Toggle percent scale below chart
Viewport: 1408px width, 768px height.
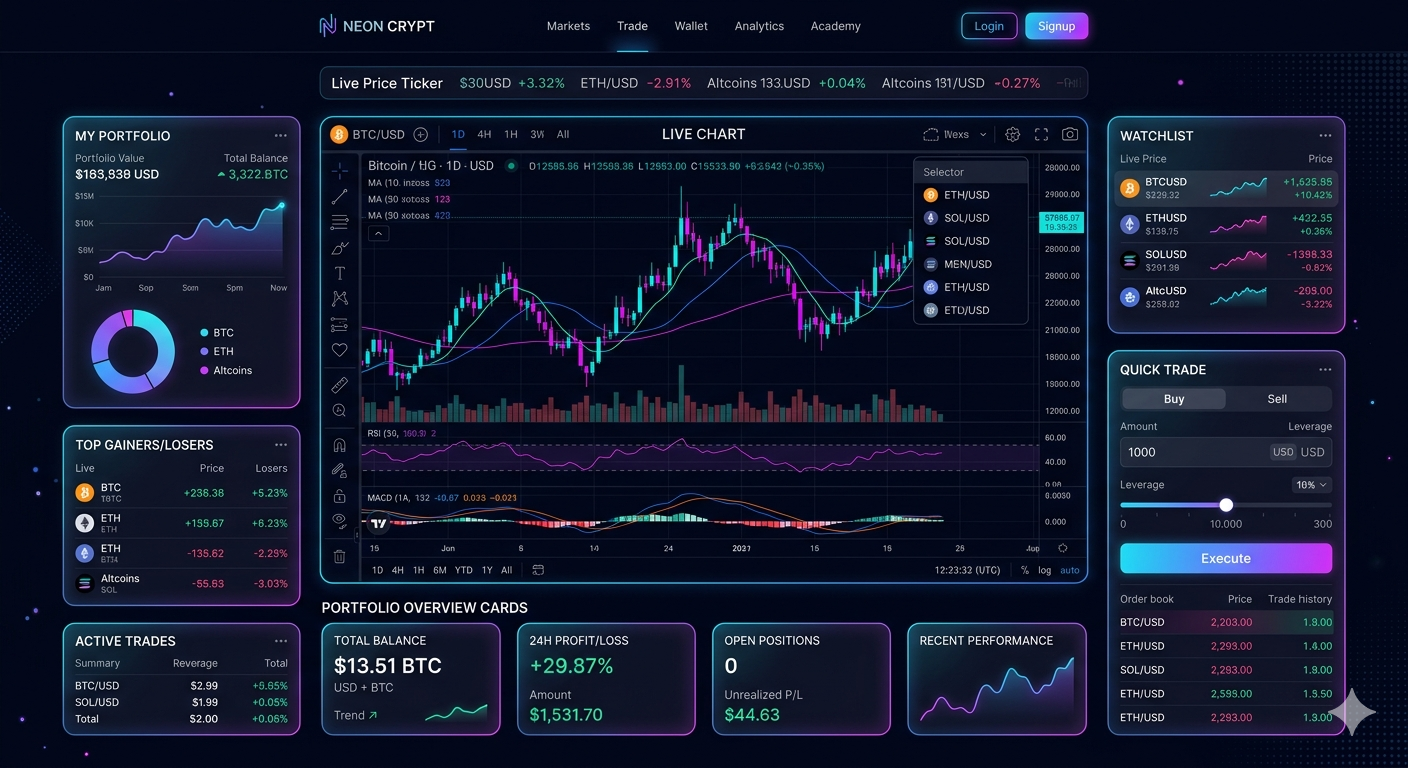point(1025,570)
